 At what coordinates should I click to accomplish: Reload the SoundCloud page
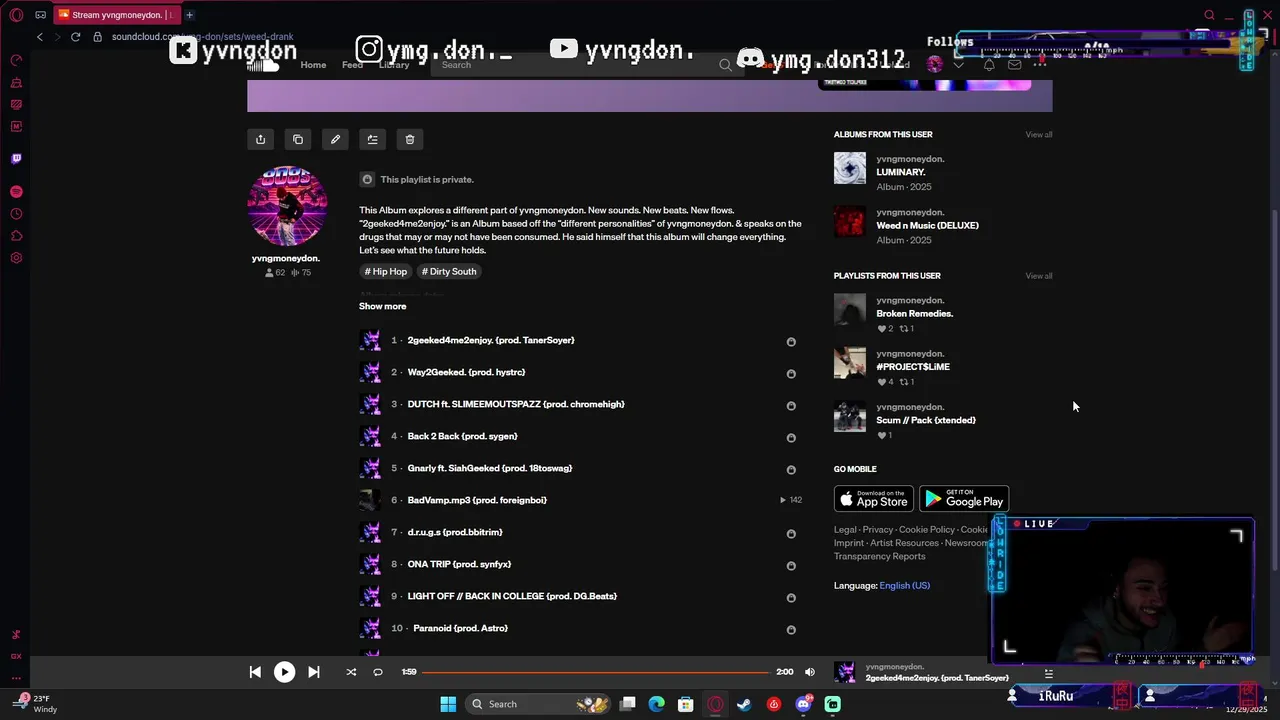(x=75, y=37)
